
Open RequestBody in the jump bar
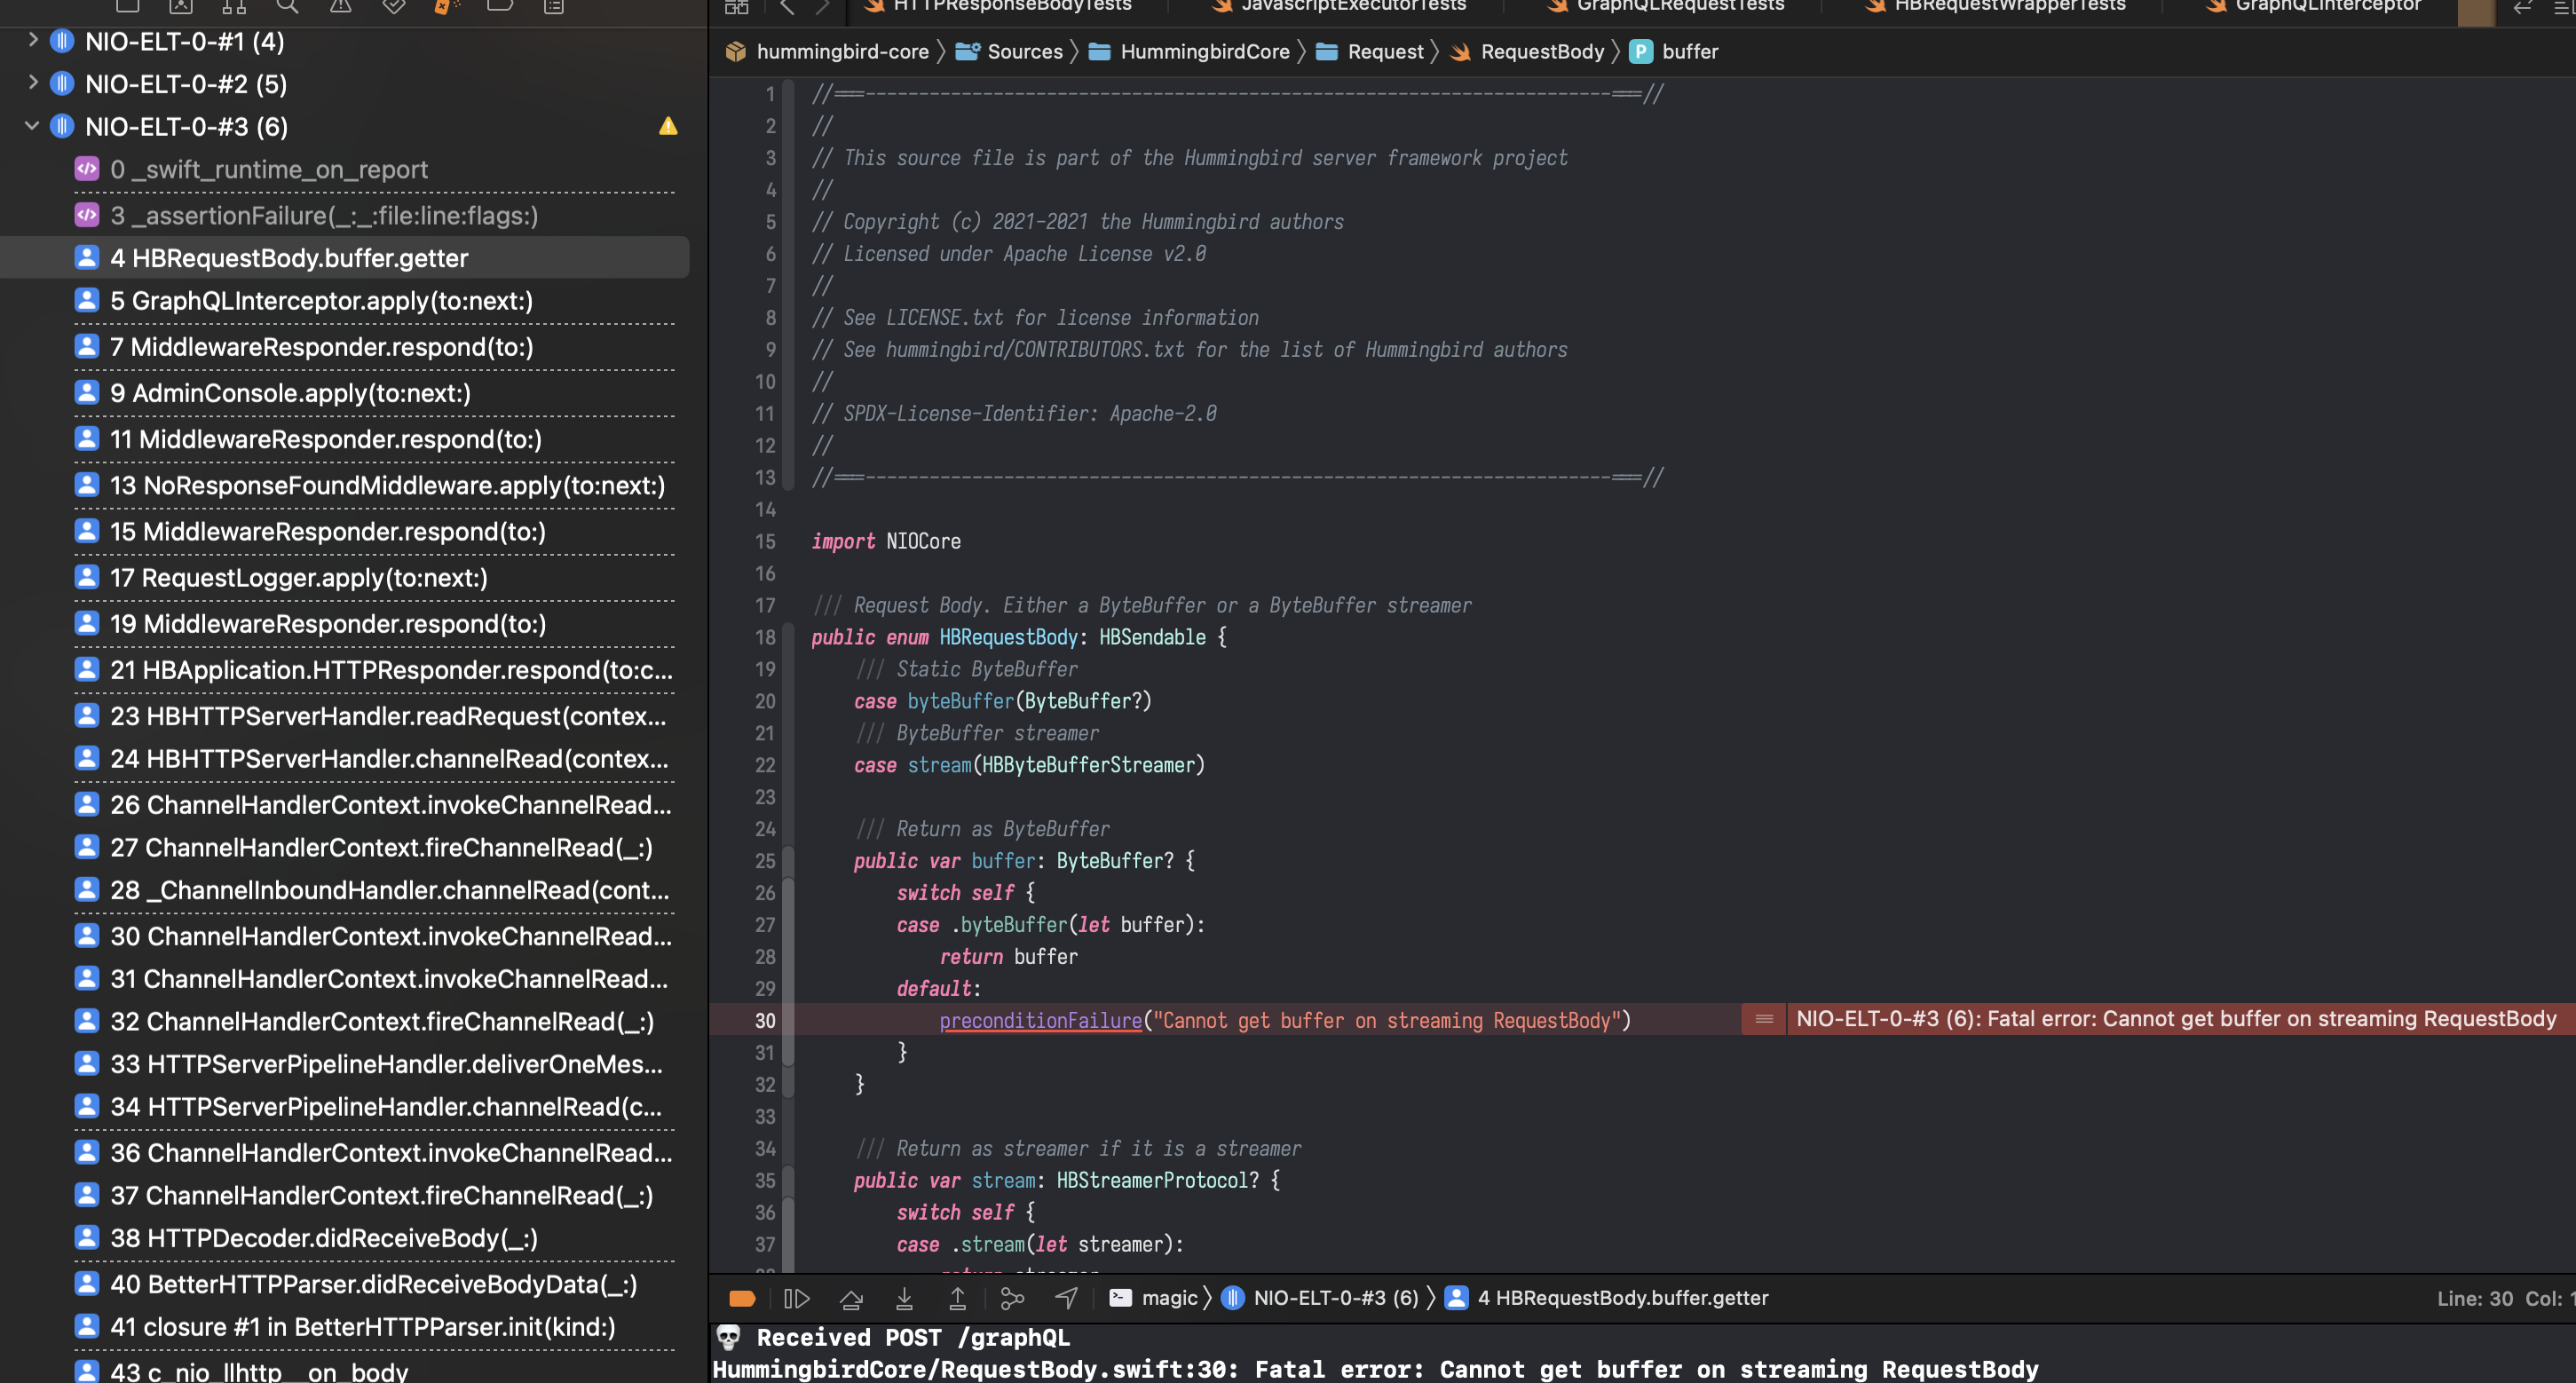[1540, 51]
